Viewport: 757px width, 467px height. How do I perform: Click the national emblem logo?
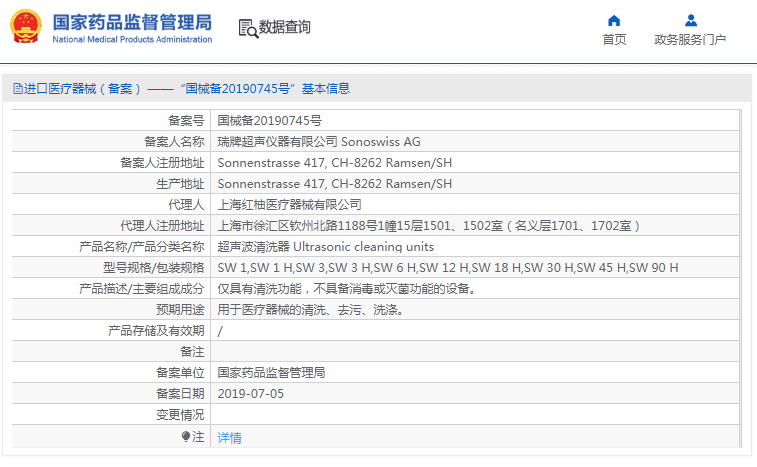26,27
